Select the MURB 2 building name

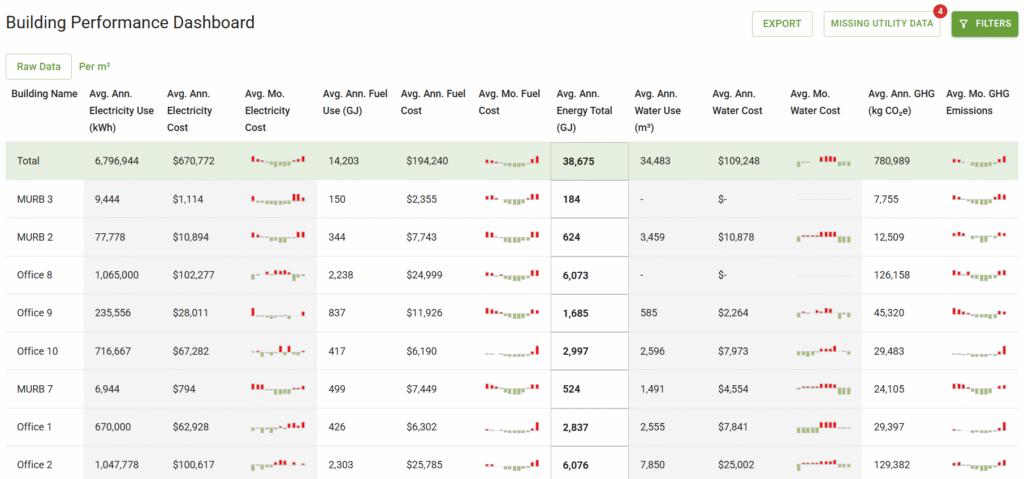point(35,237)
